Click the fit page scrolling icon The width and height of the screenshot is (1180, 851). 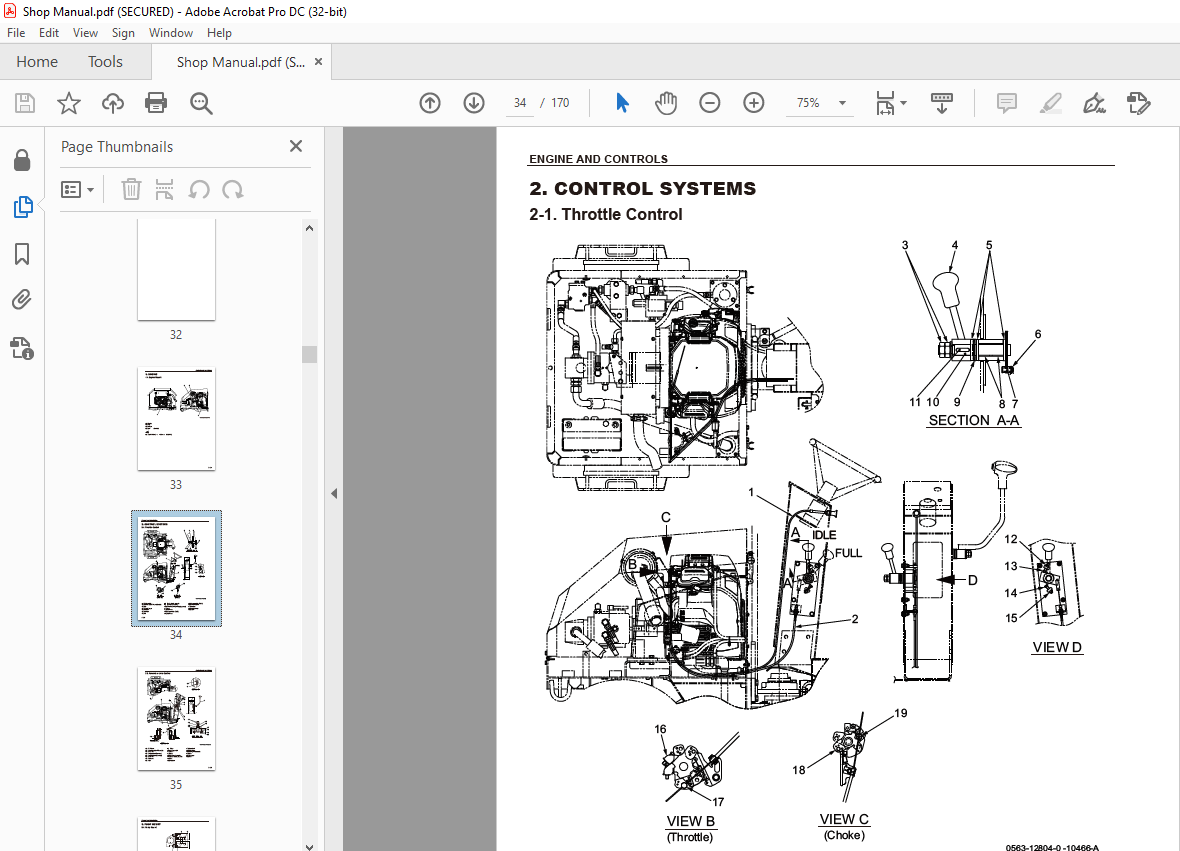tap(886, 103)
